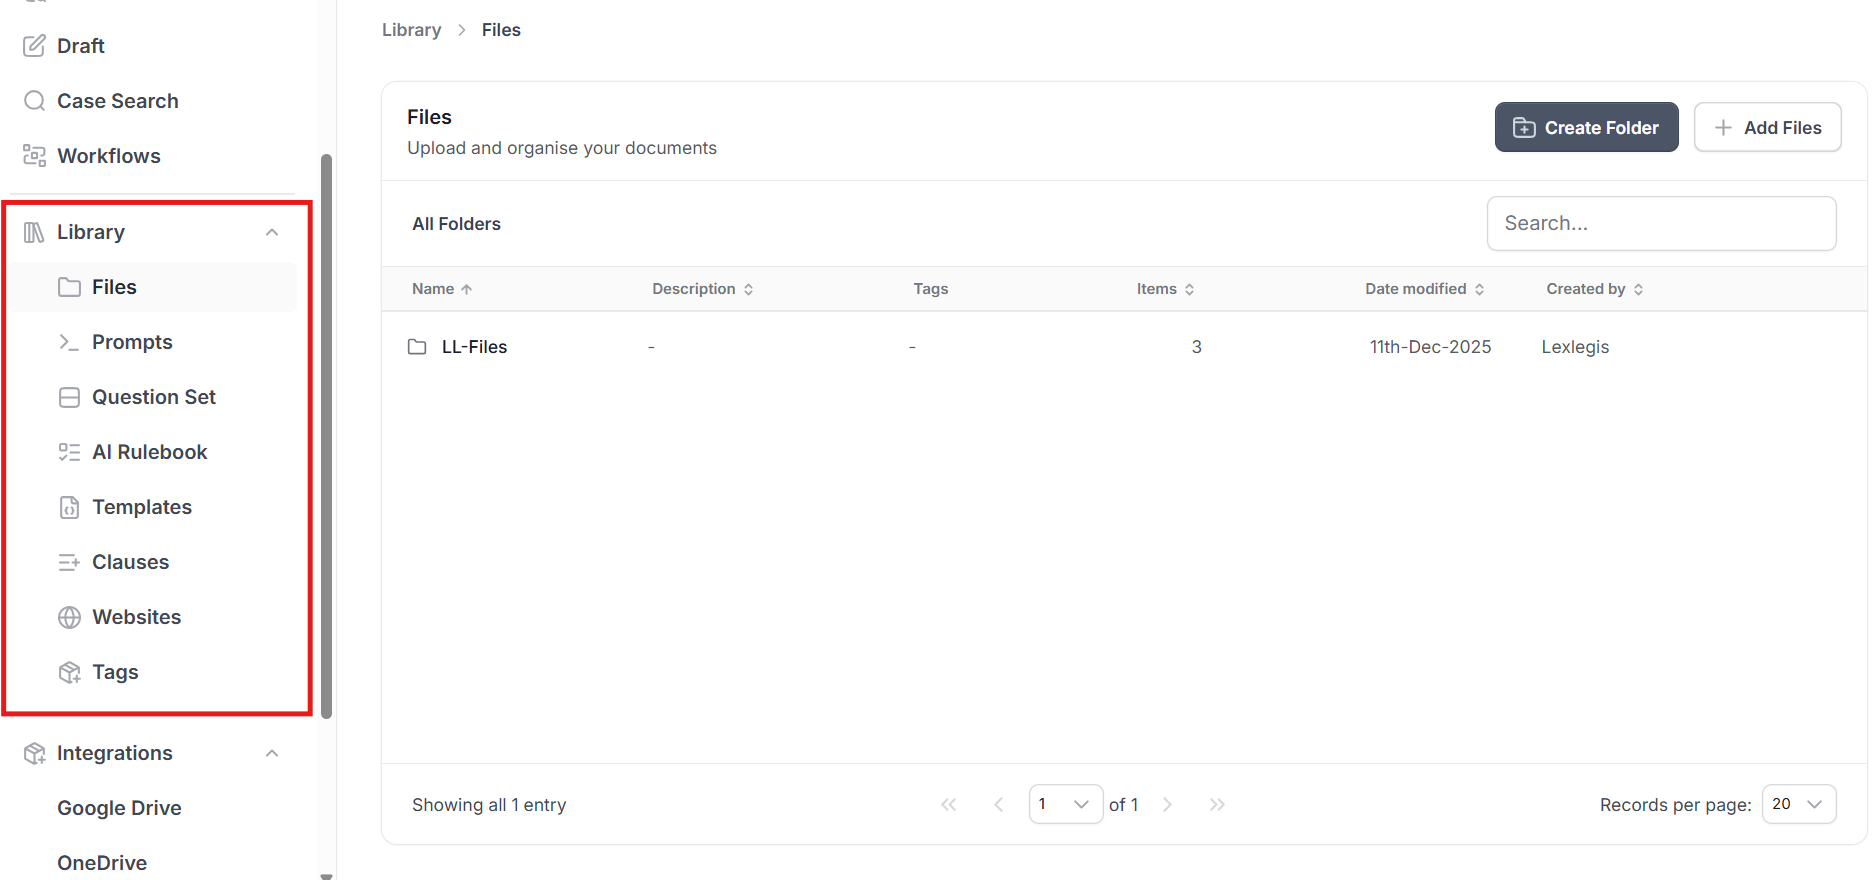The width and height of the screenshot is (1875, 880).
Task: Click the Case Search magnifier icon
Action: click(x=34, y=101)
